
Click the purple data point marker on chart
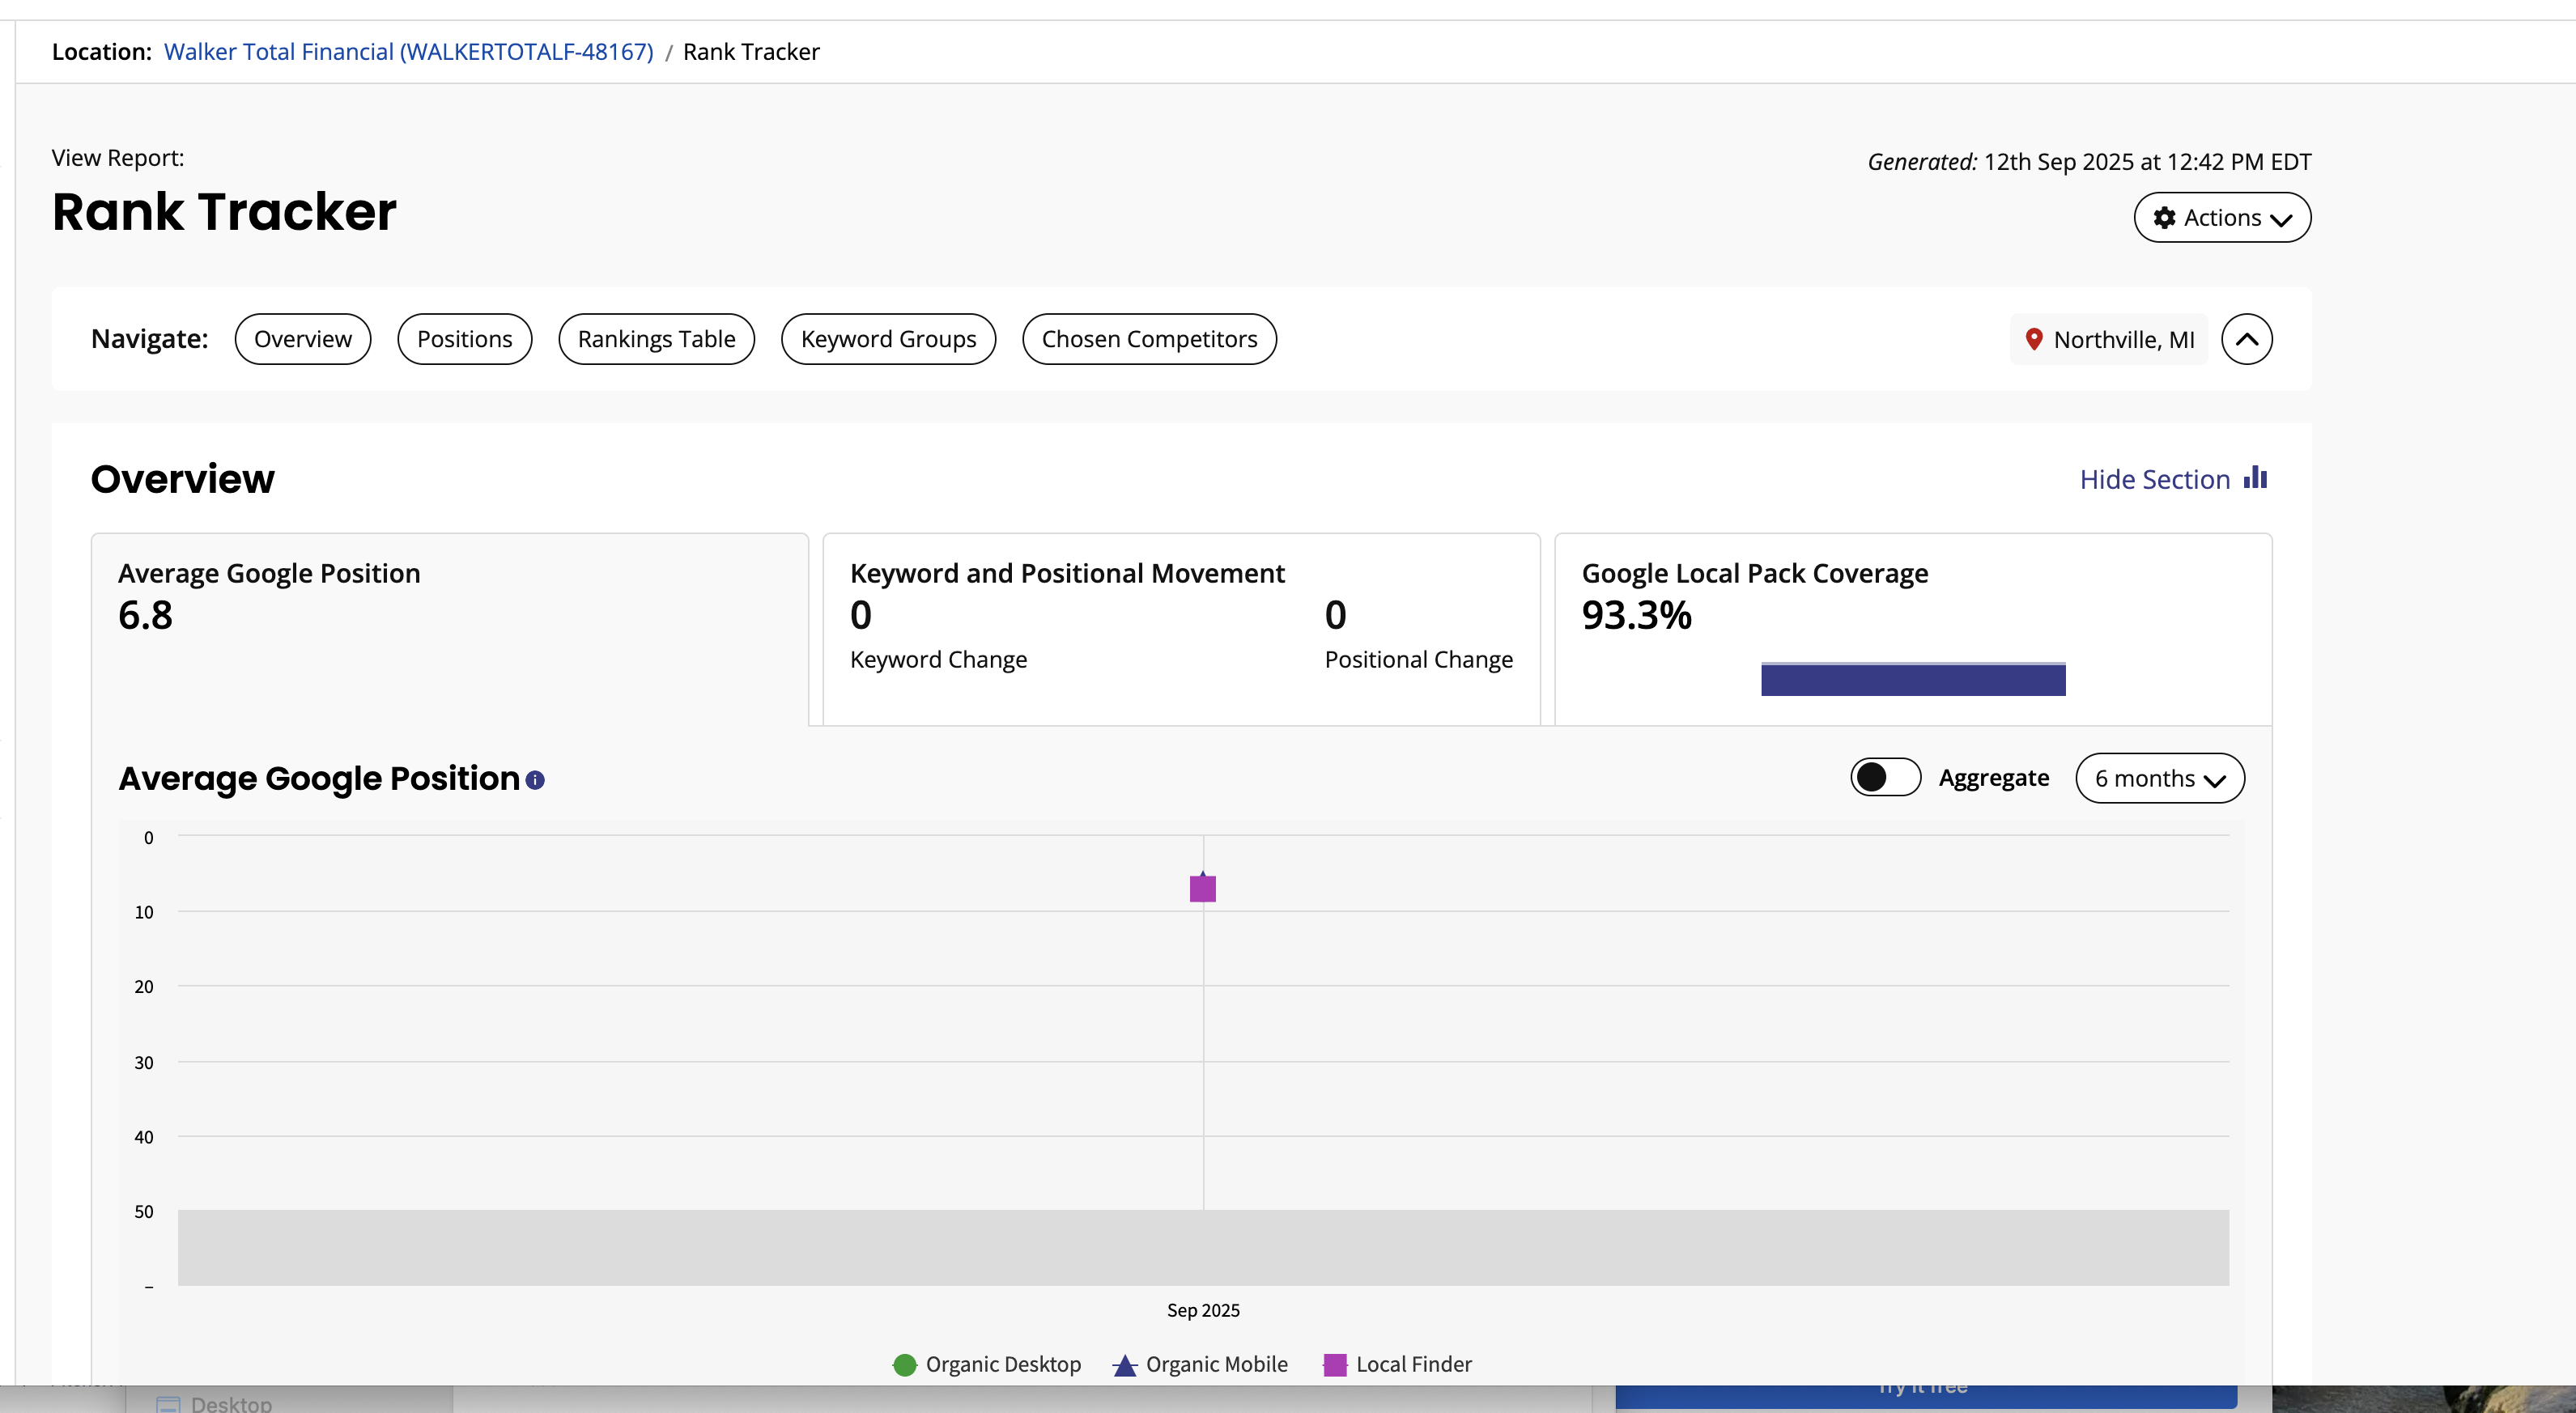click(1202, 888)
